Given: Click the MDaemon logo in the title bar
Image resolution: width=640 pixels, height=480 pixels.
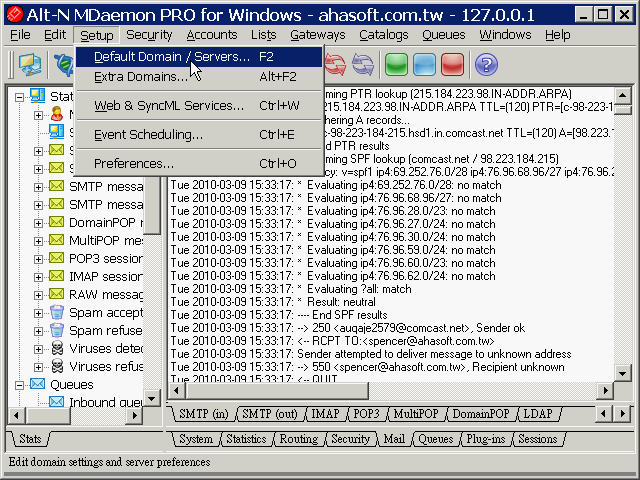Looking at the screenshot, I should [15, 15].
